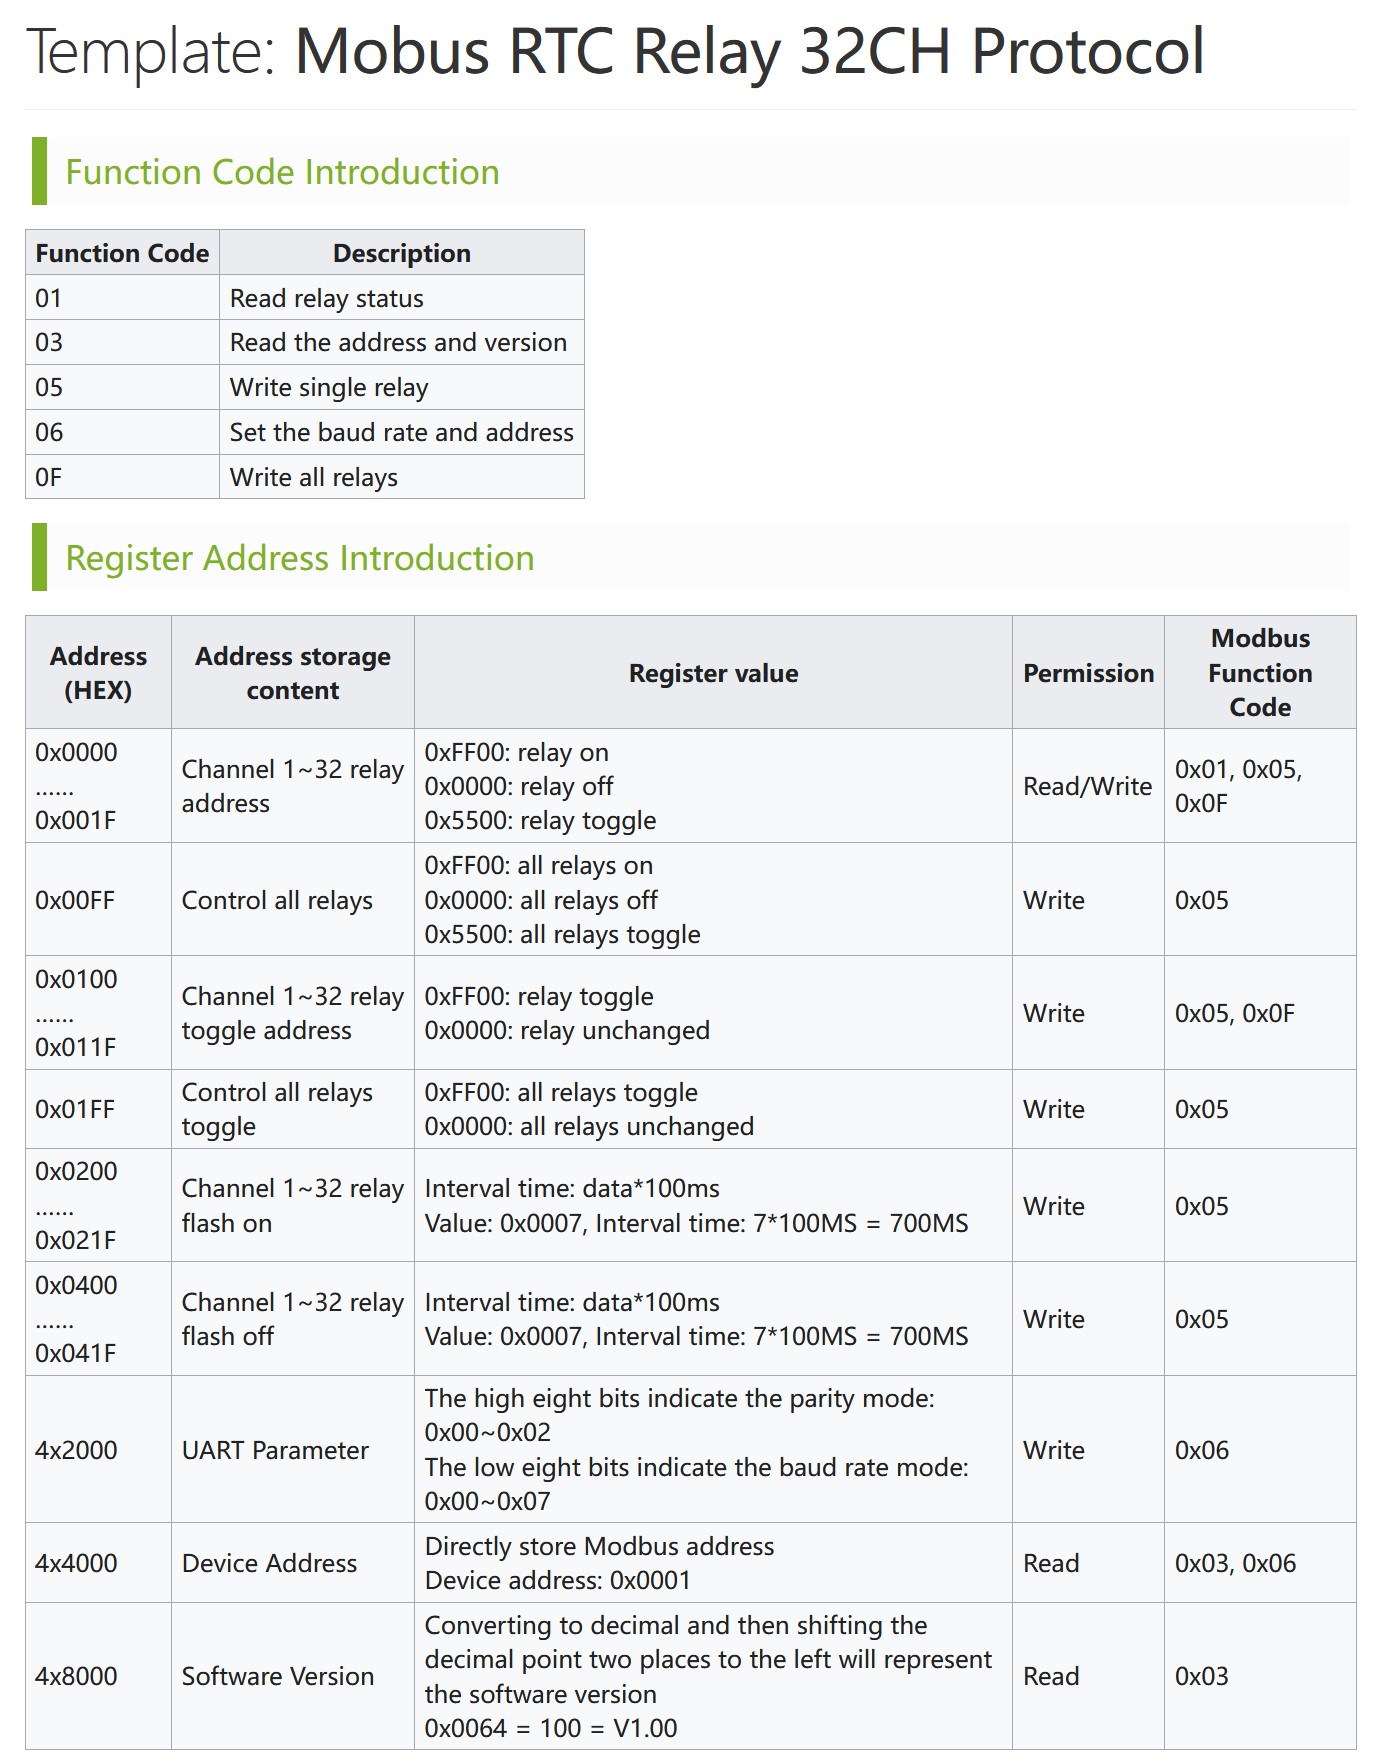The height and width of the screenshot is (1759, 1387).
Task: Click the "Read relay status" description cell
Action: pyautogui.click(x=326, y=298)
